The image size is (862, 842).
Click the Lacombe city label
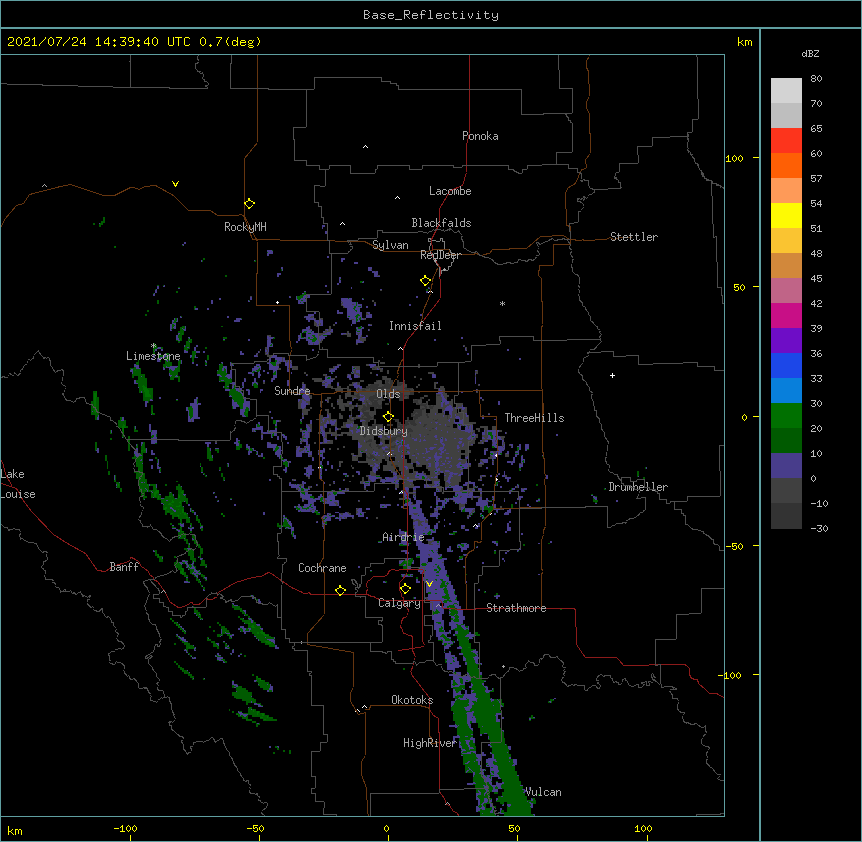[x=450, y=191]
